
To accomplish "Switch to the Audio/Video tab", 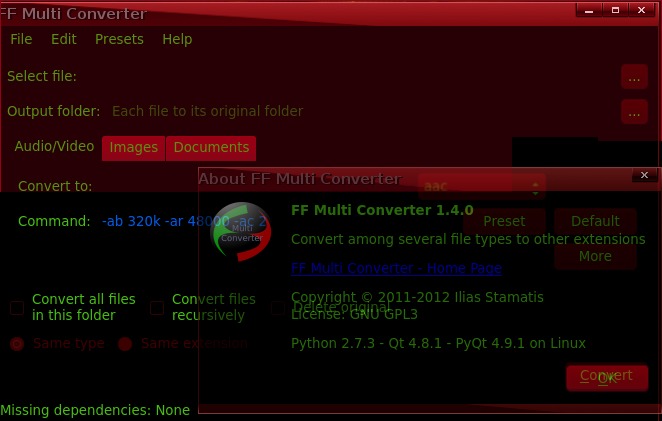I will (x=54, y=146).
